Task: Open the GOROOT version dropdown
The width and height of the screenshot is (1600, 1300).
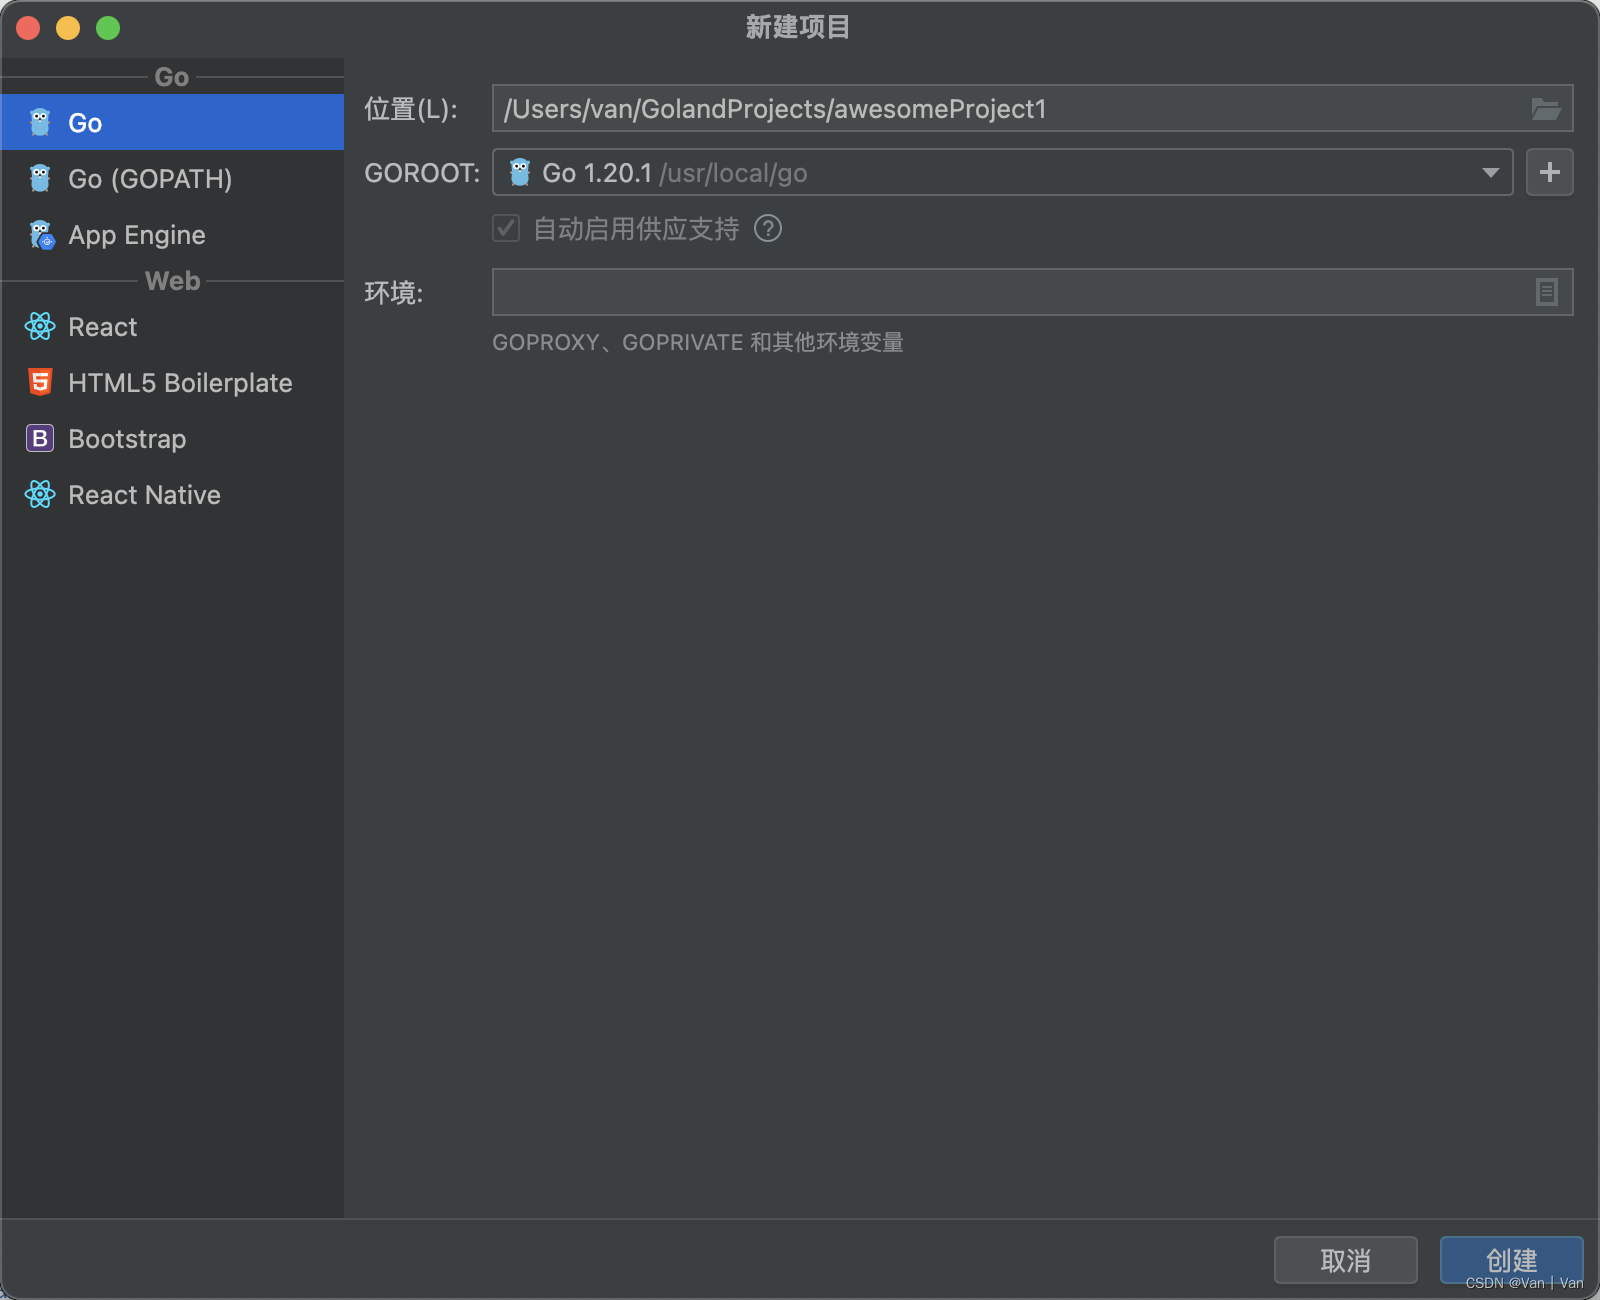Action: tap(1489, 172)
